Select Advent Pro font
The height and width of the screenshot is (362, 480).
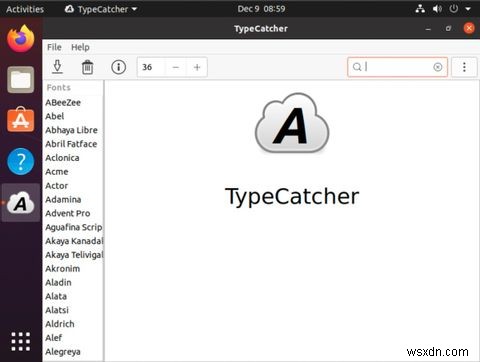click(x=73, y=213)
